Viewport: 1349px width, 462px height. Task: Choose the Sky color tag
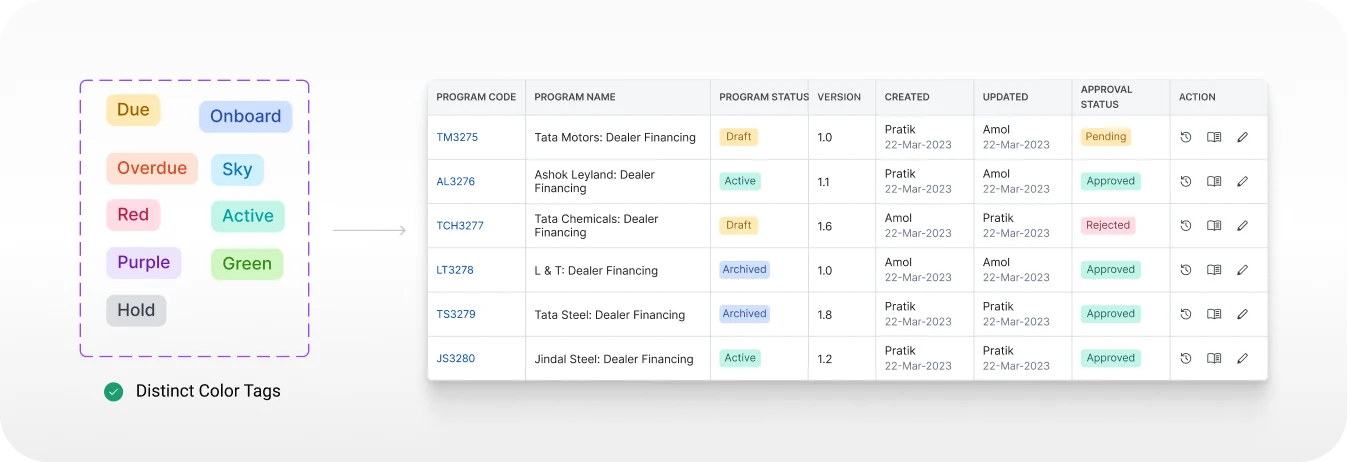(237, 170)
